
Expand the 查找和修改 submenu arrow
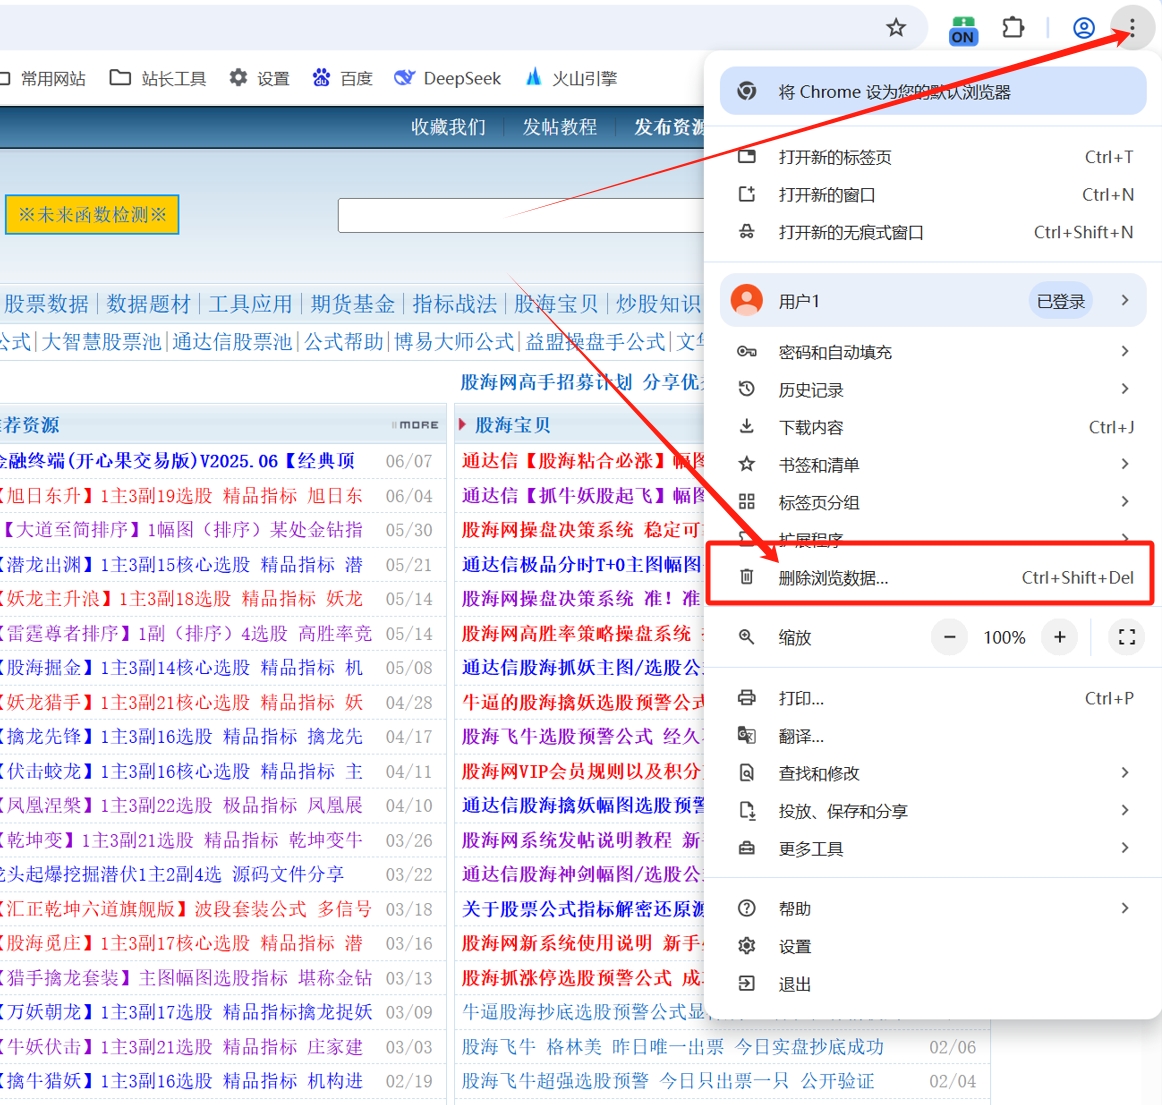[x=1125, y=772]
